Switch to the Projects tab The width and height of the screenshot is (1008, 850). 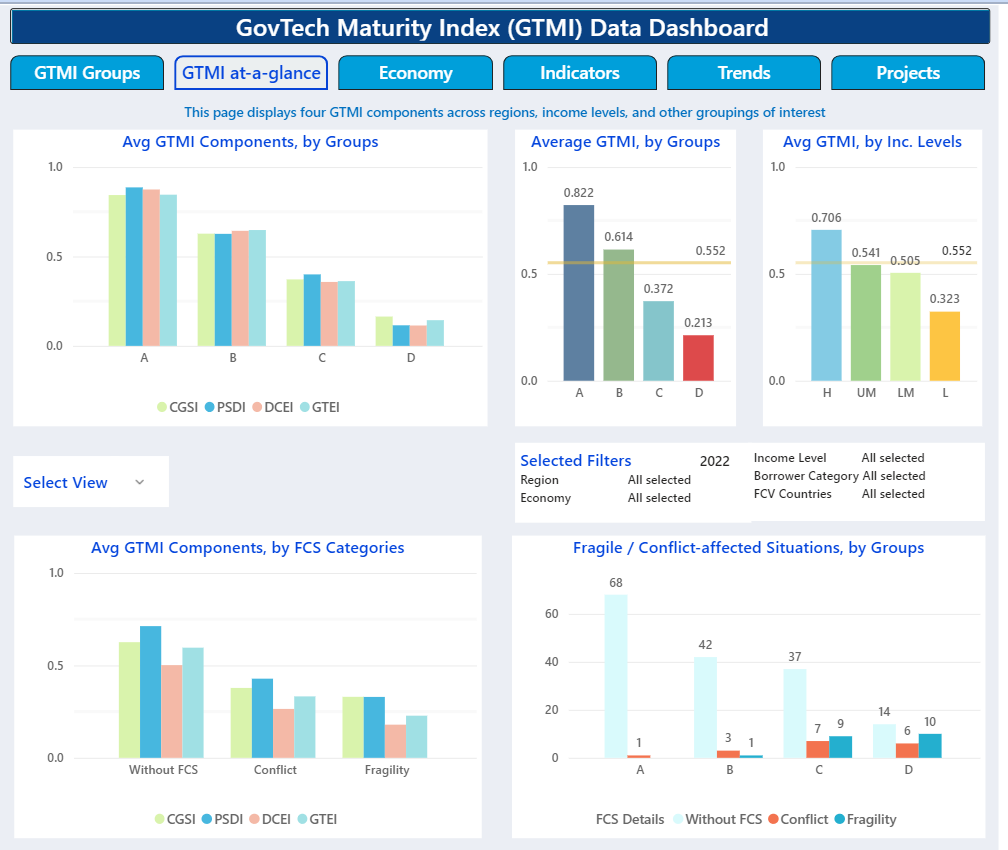click(908, 73)
